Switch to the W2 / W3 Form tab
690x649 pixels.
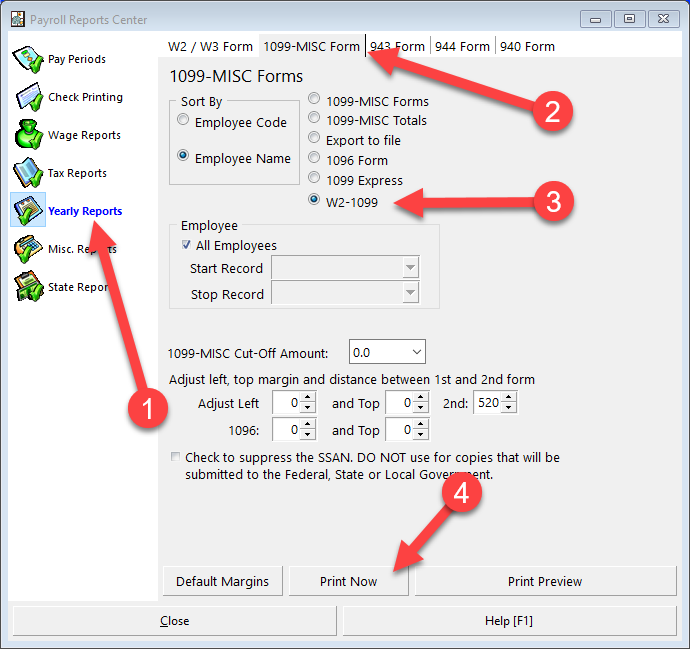pos(210,46)
